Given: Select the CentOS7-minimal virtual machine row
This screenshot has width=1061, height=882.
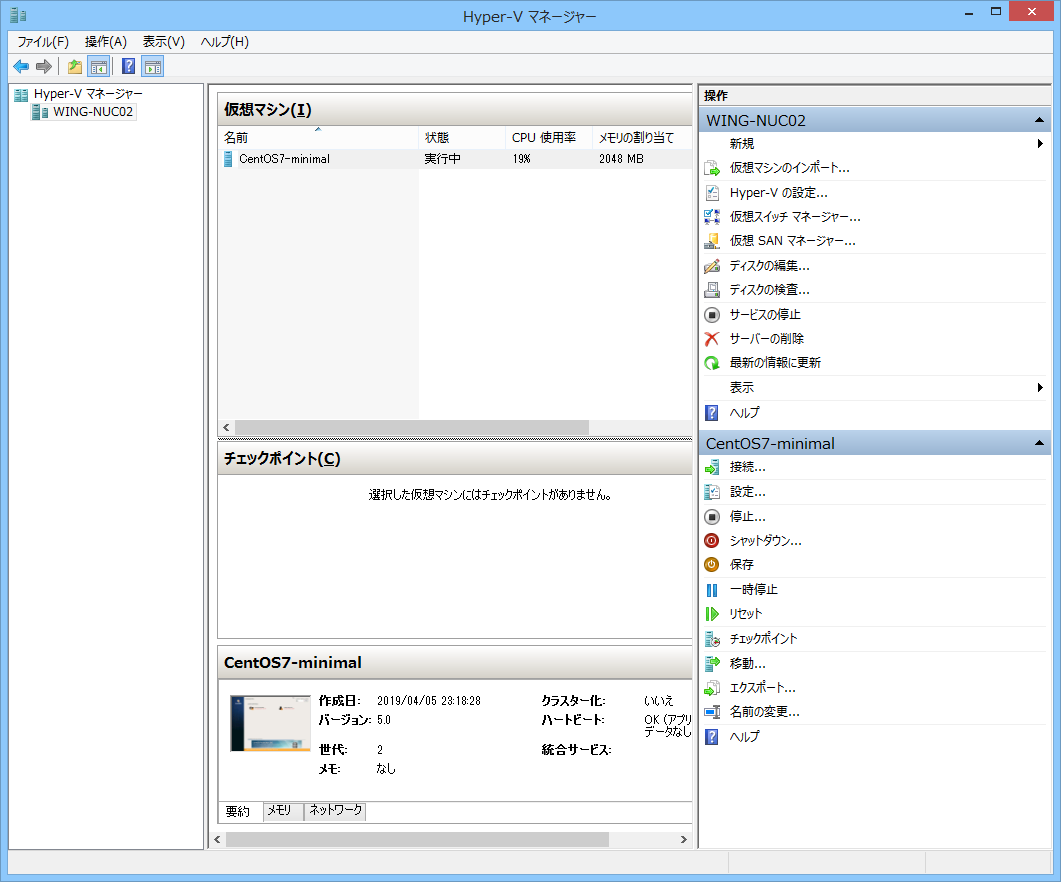Looking at the screenshot, I should click(455, 159).
